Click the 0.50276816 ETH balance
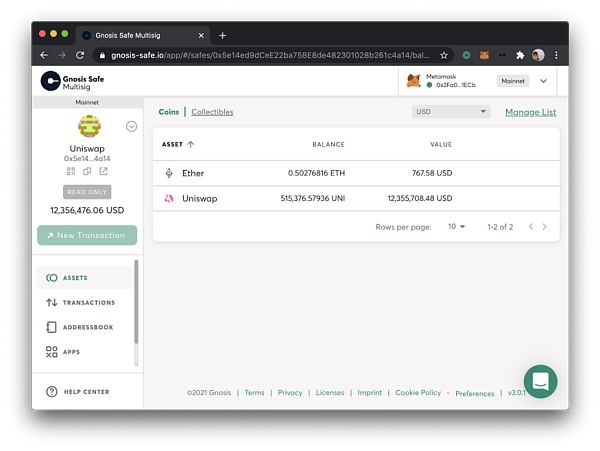 (316, 173)
